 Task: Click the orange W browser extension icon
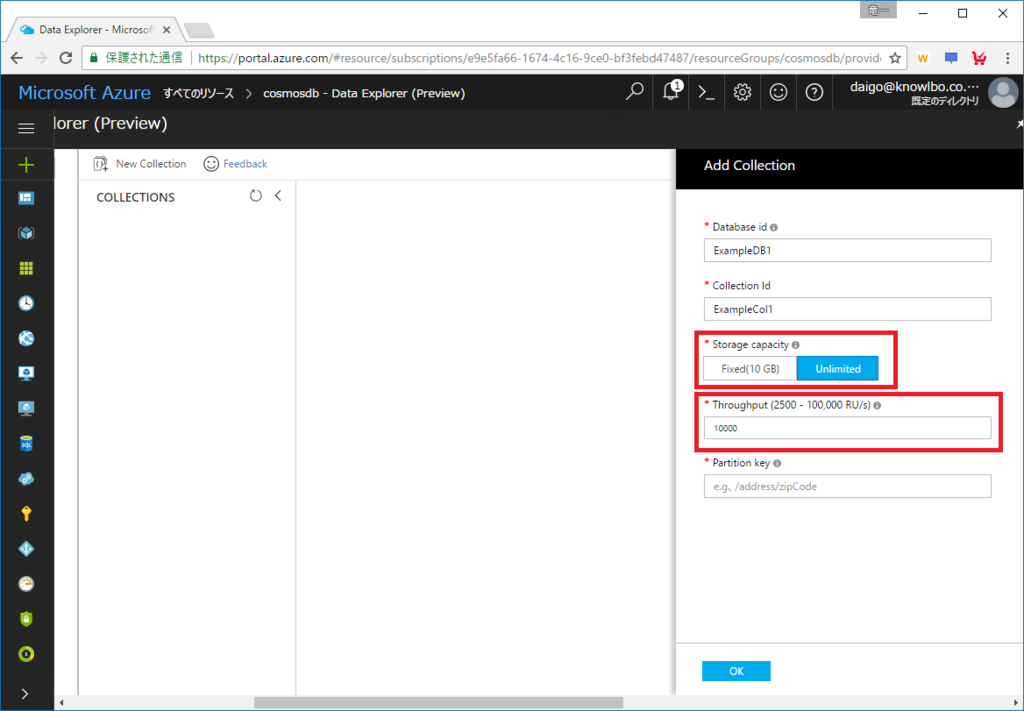pyautogui.click(x=923, y=58)
